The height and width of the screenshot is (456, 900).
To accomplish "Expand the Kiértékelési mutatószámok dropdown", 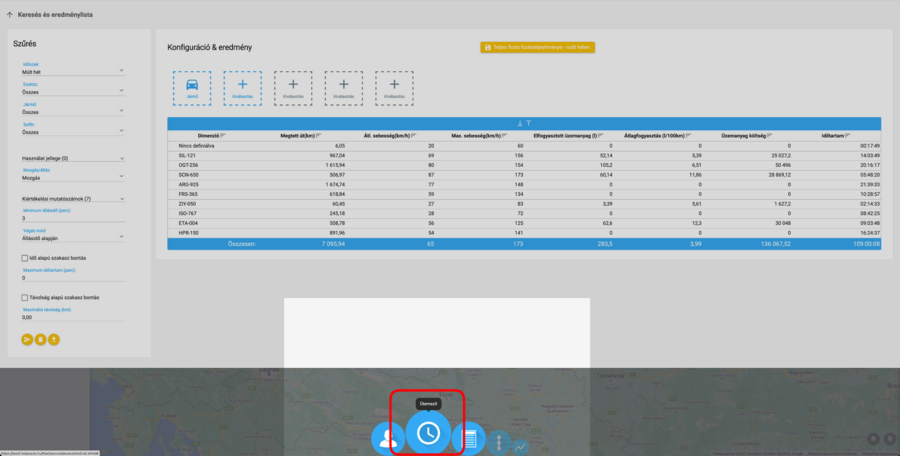I will pyautogui.click(x=72, y=198).
